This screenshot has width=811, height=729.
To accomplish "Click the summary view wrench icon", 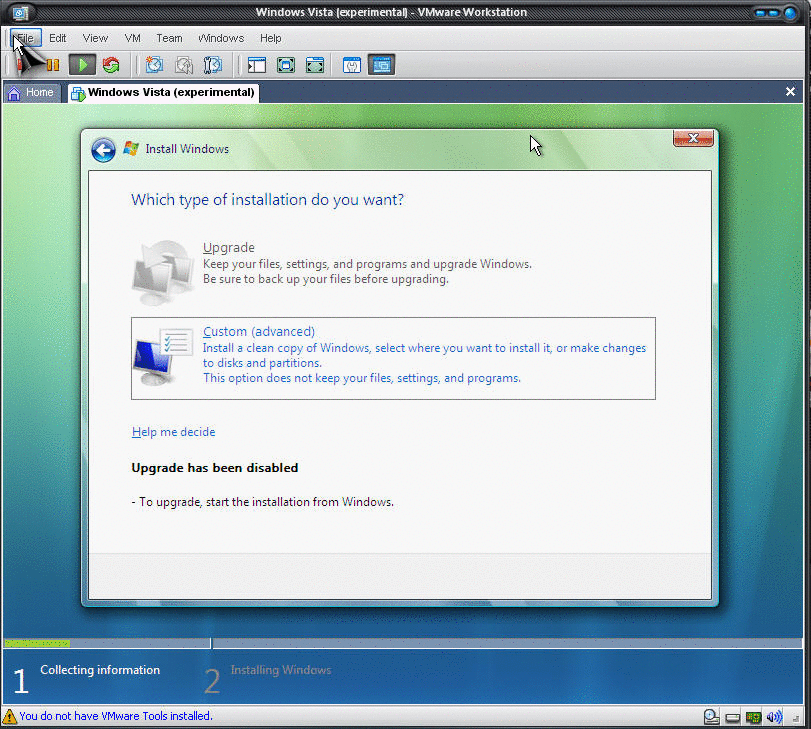I will click(352, 65).
